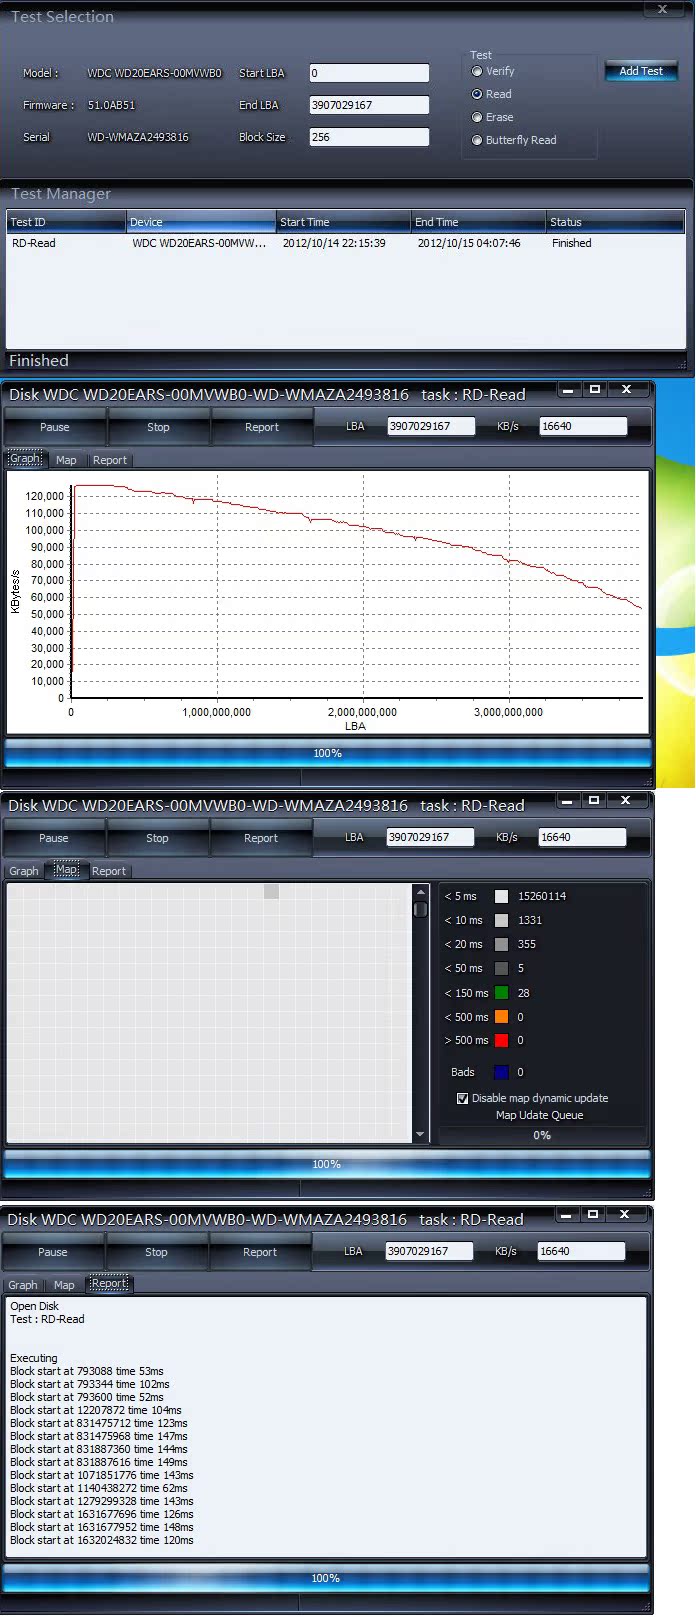
Task: Sort Test Manager by Device column
Action: 201,222
